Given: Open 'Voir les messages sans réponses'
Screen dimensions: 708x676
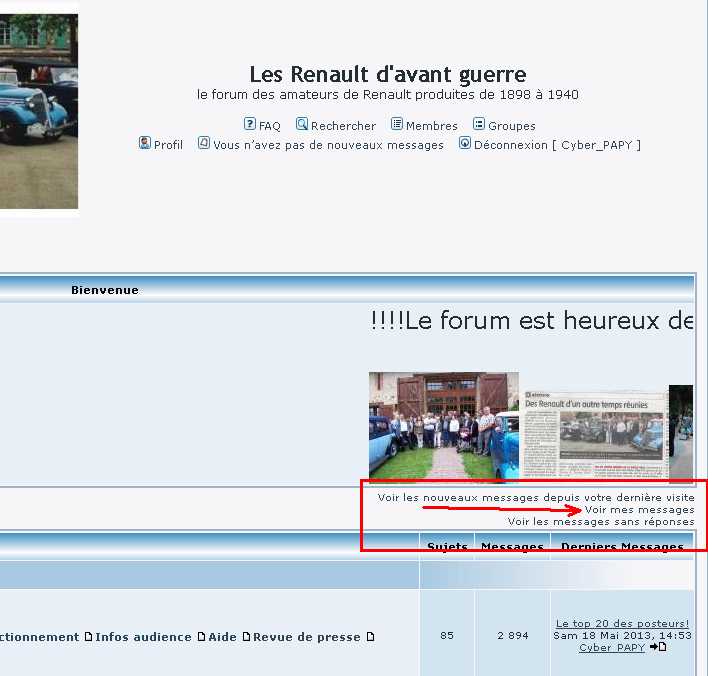Looking at the screenshot, I should click(x=601, y=522).
